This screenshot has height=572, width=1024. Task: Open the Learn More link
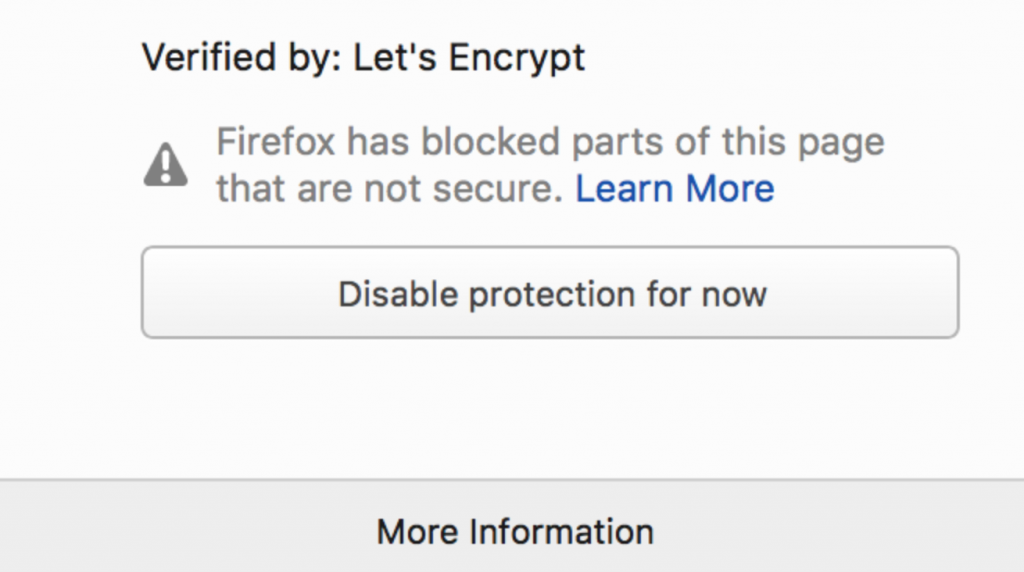click(x=674, y=188)
